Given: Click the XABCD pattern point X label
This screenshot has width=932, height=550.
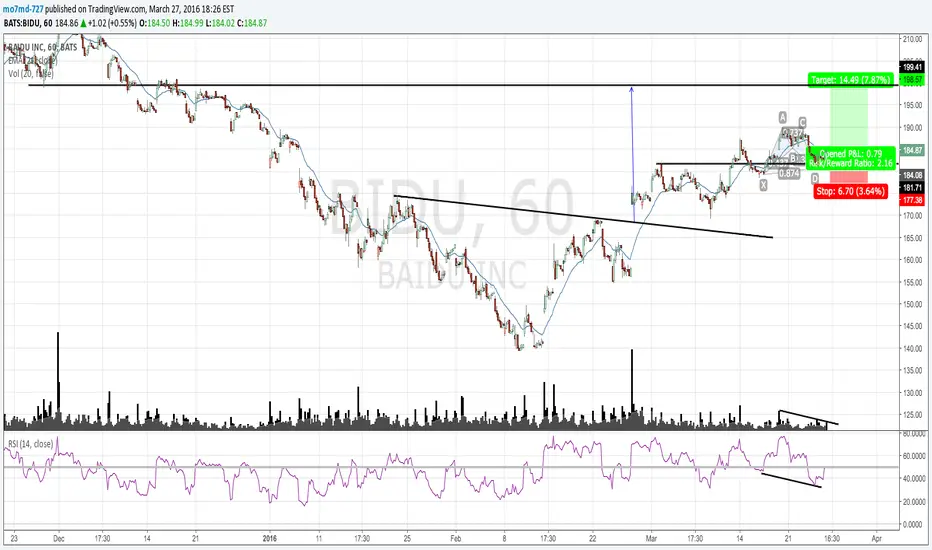Looking at the screenshot, I should coord(763,185).
